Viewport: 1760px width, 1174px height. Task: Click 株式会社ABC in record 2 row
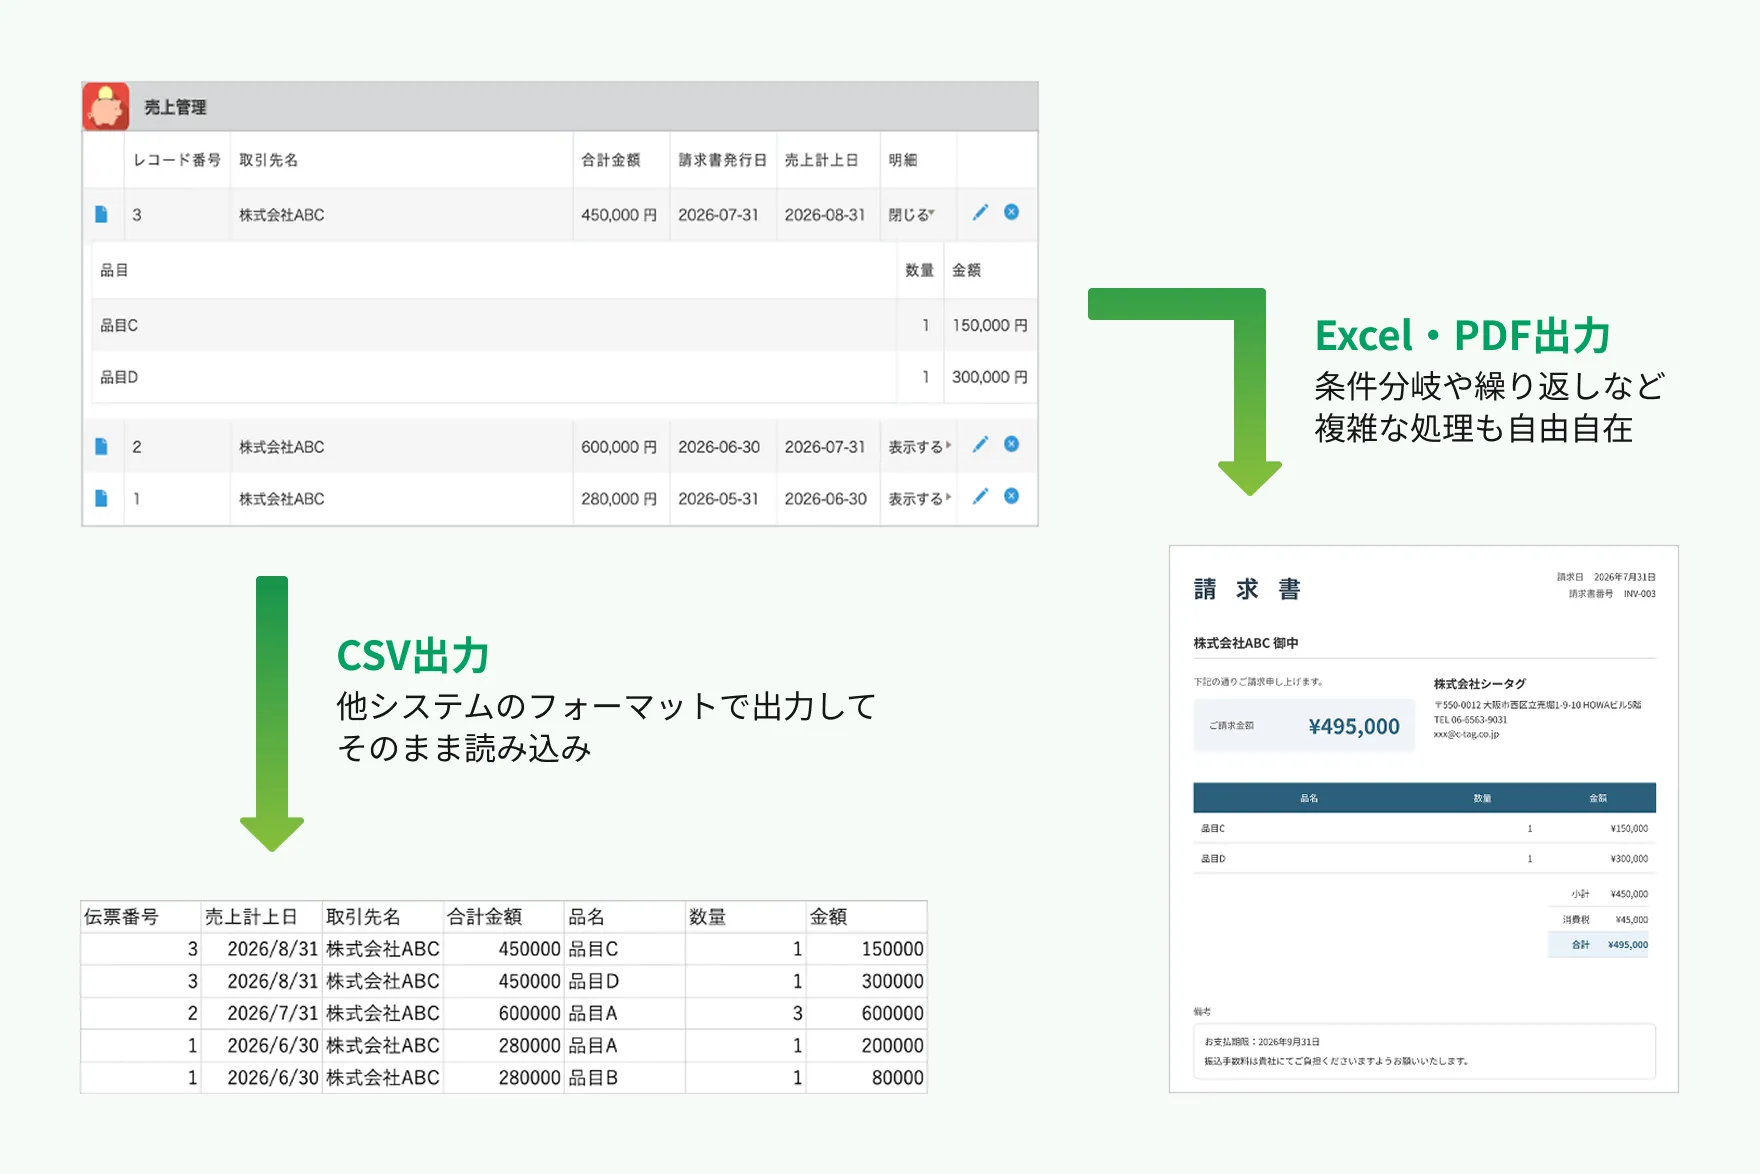(x=282, y=447)
